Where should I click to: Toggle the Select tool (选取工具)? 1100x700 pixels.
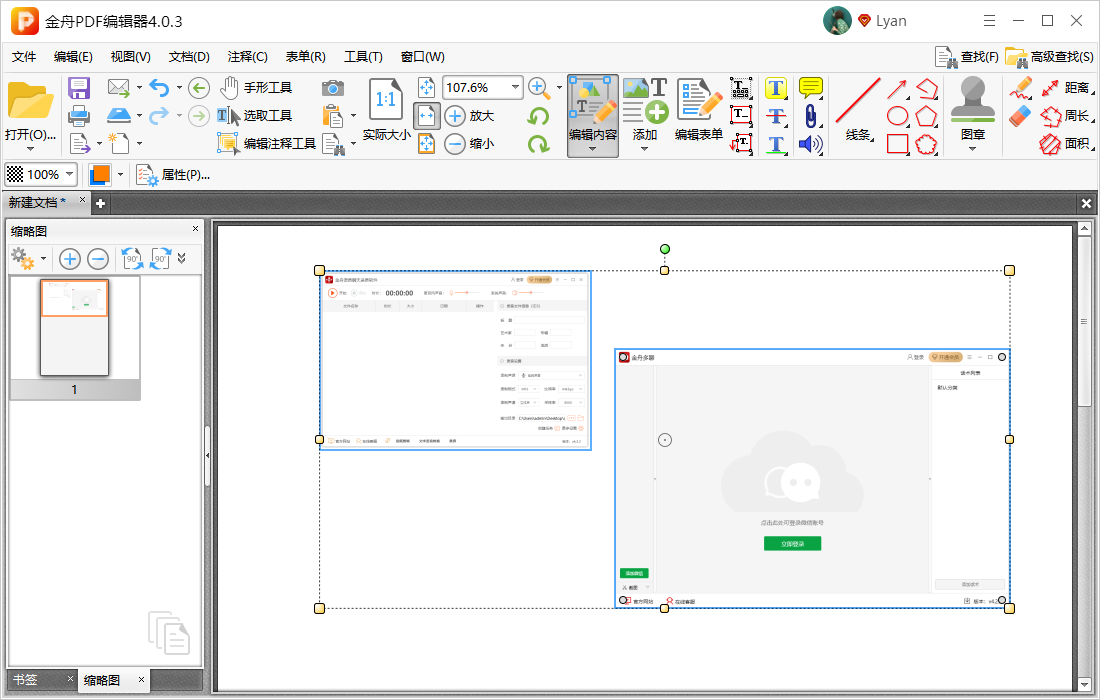point(256,116)
